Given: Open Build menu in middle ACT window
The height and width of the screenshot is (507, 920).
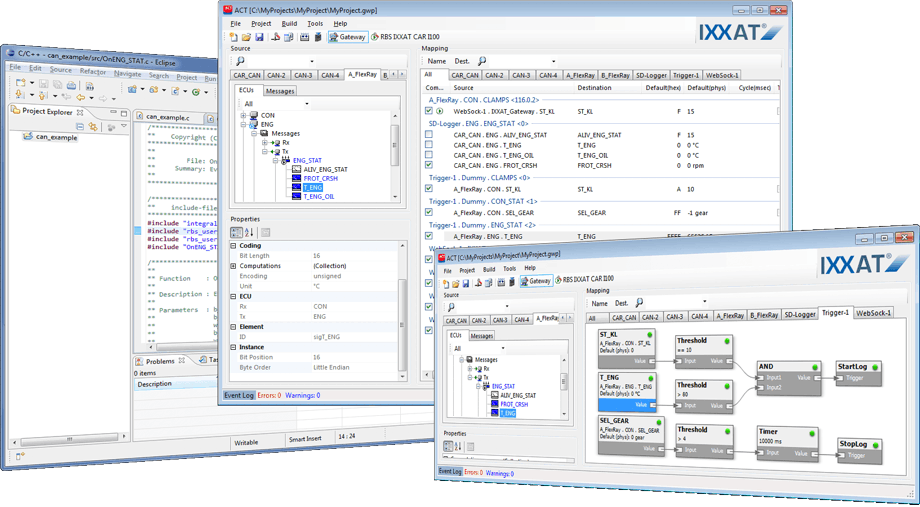Looking at the screenshot, I should pos(289,23).
